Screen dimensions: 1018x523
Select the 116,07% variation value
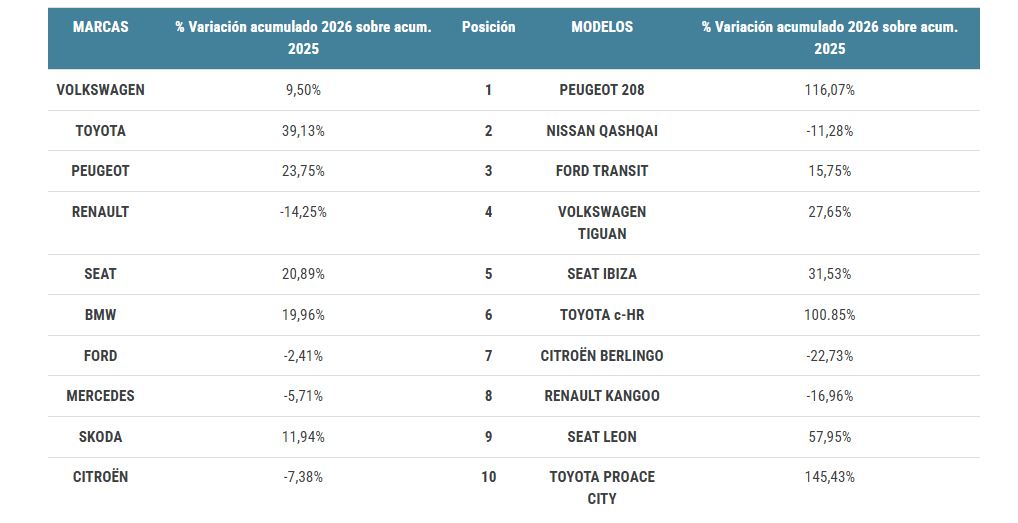829,90
